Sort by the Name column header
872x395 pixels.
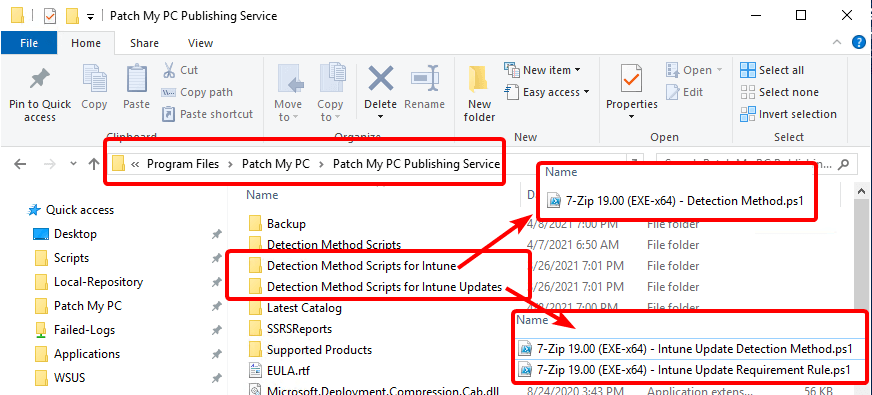[262, 195]
